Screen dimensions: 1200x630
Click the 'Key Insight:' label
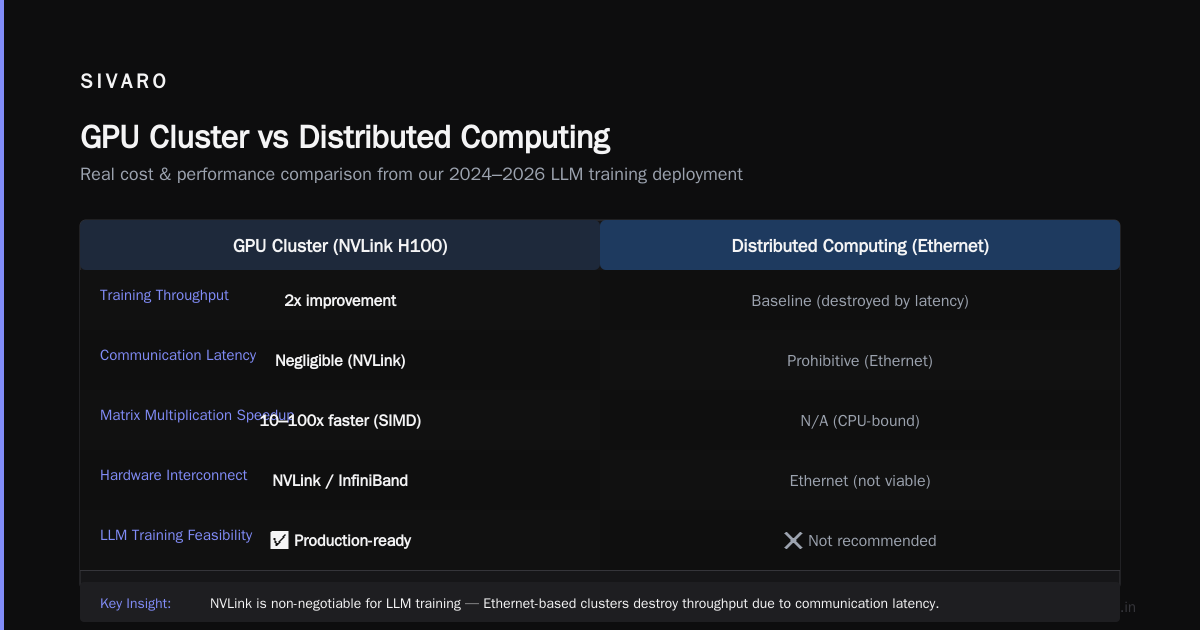tap(135, 603)
